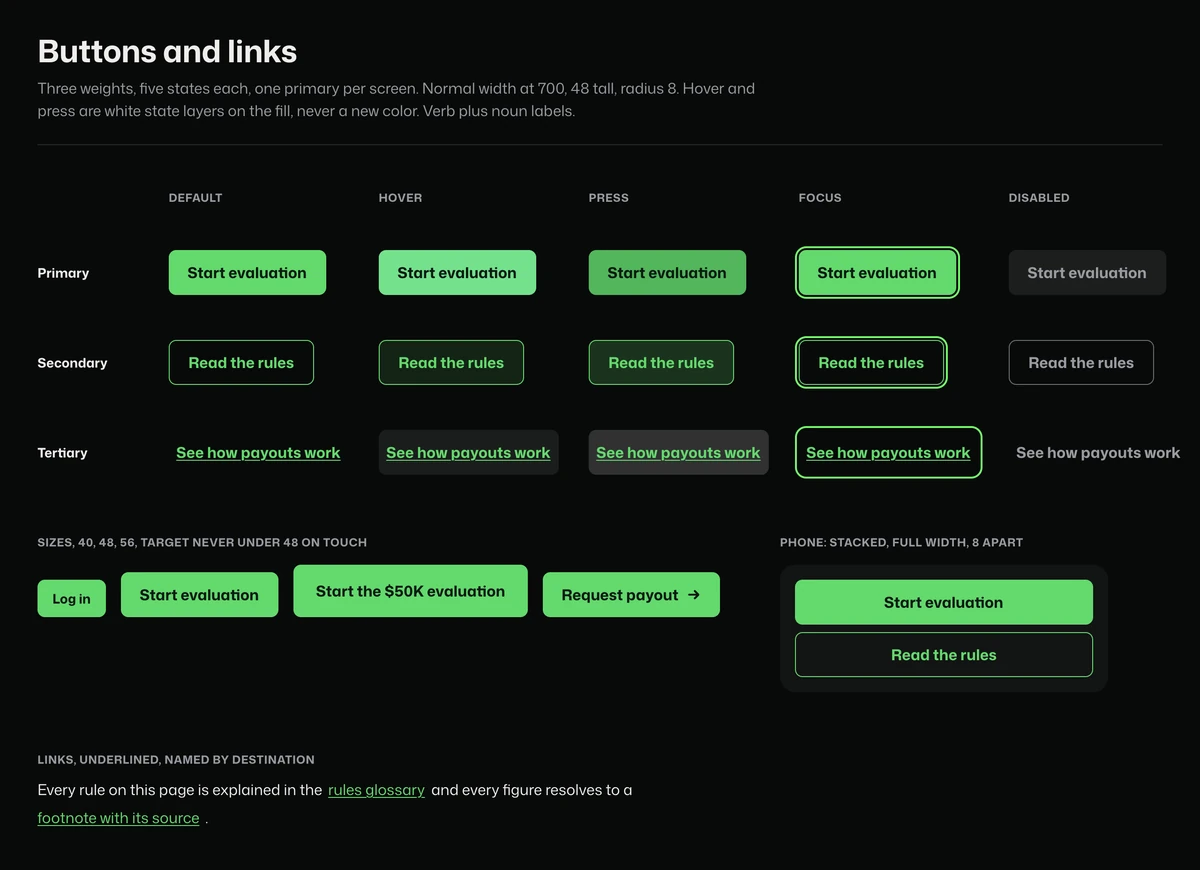Click the Primary row label
This screenshot has height=870, width=1200.
tap(63, 272)
